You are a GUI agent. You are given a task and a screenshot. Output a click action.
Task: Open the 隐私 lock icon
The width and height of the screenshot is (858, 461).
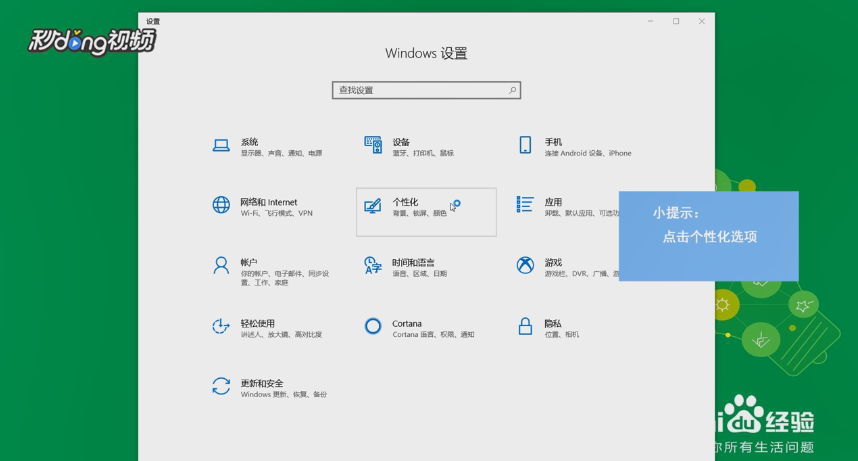coord(525,326)
